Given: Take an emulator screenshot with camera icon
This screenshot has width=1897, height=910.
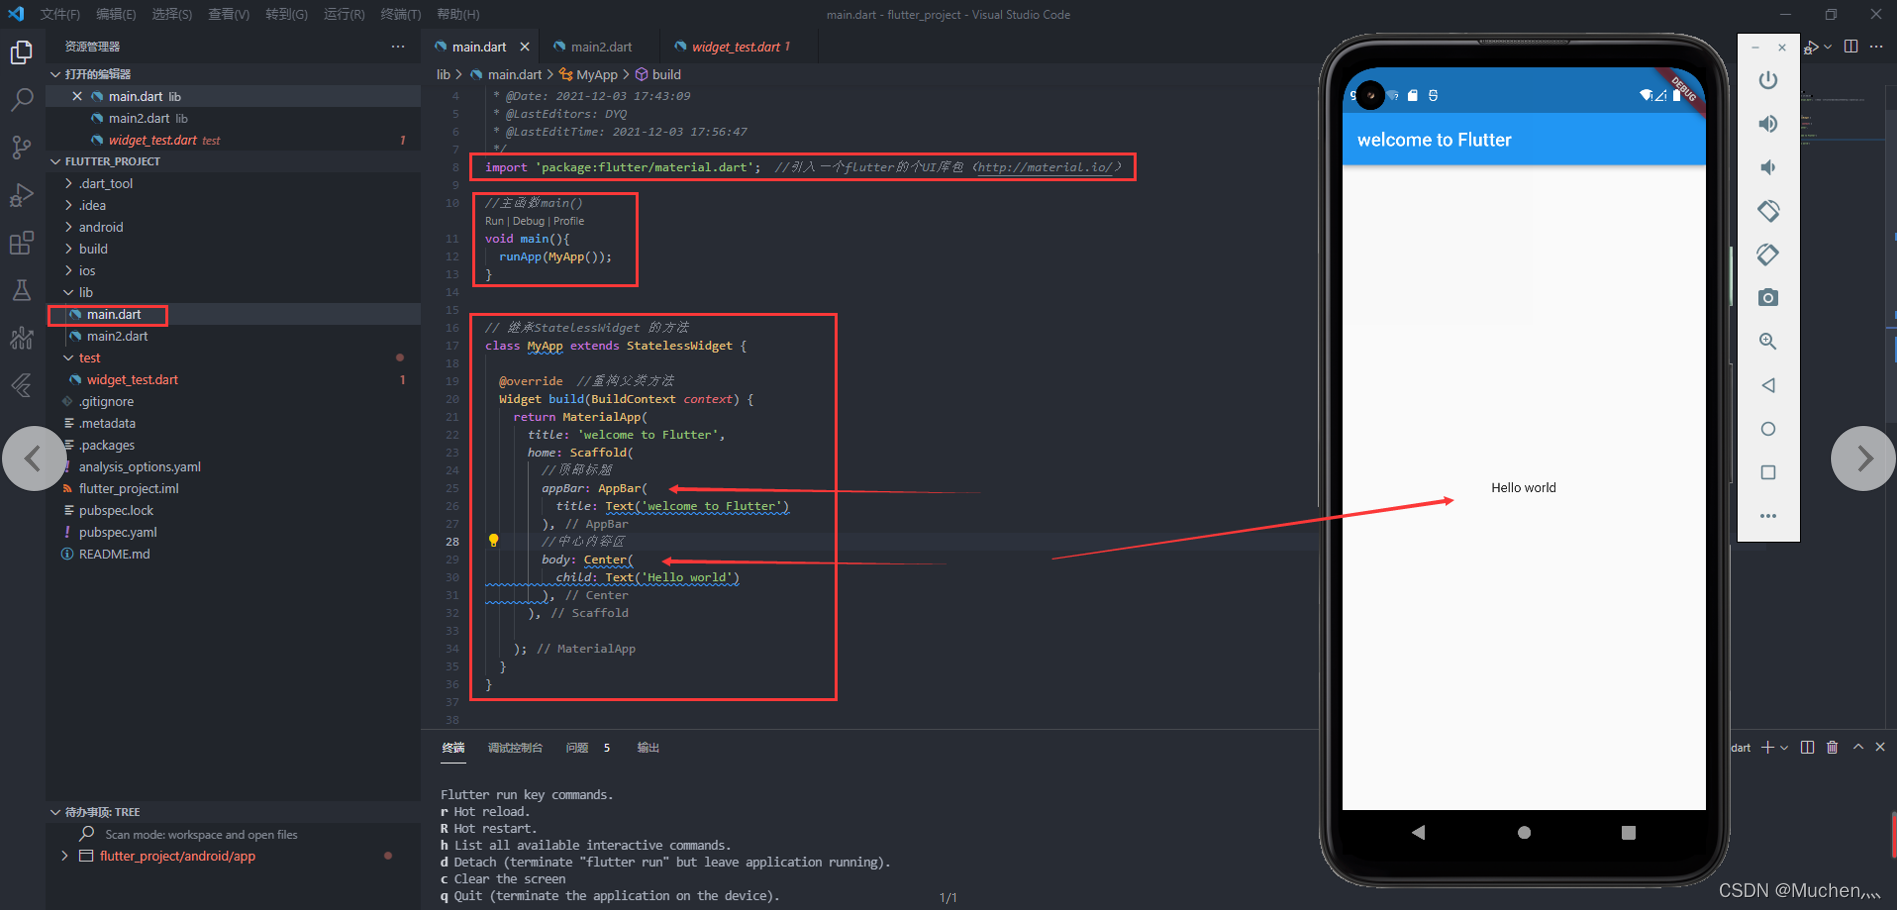Looking at the screenshot, I should coord(1768,298).
